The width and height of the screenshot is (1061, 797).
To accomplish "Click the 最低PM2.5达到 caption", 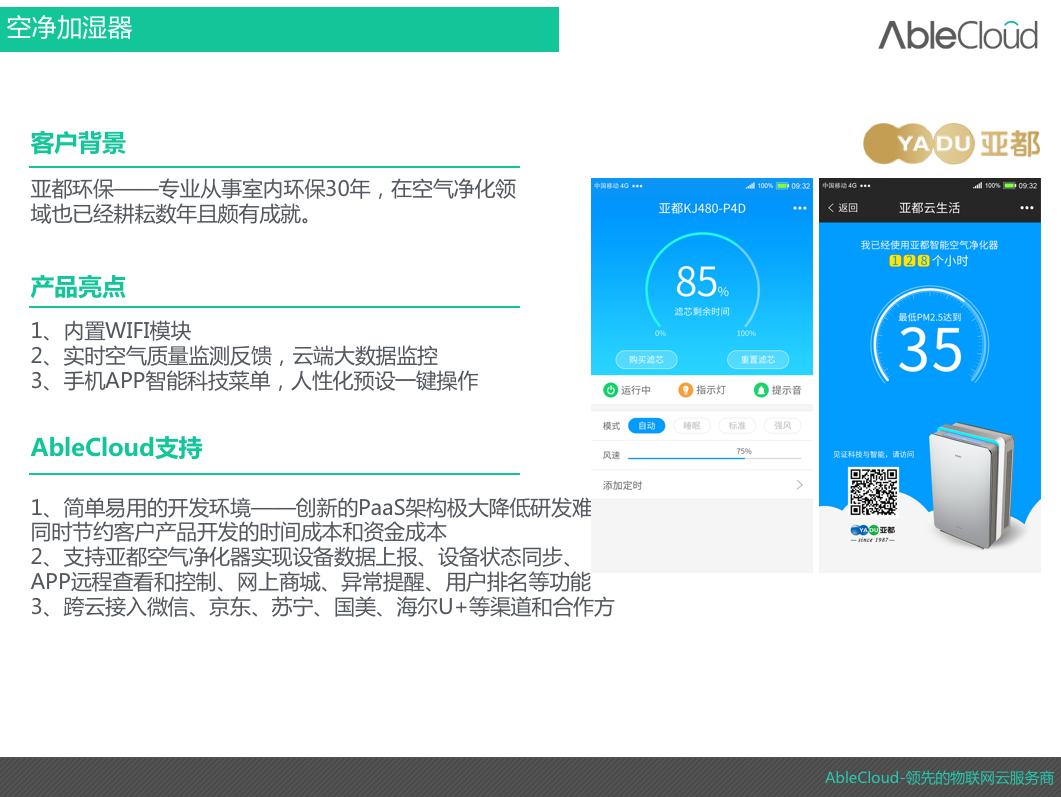I will click(x=930, y=317).
